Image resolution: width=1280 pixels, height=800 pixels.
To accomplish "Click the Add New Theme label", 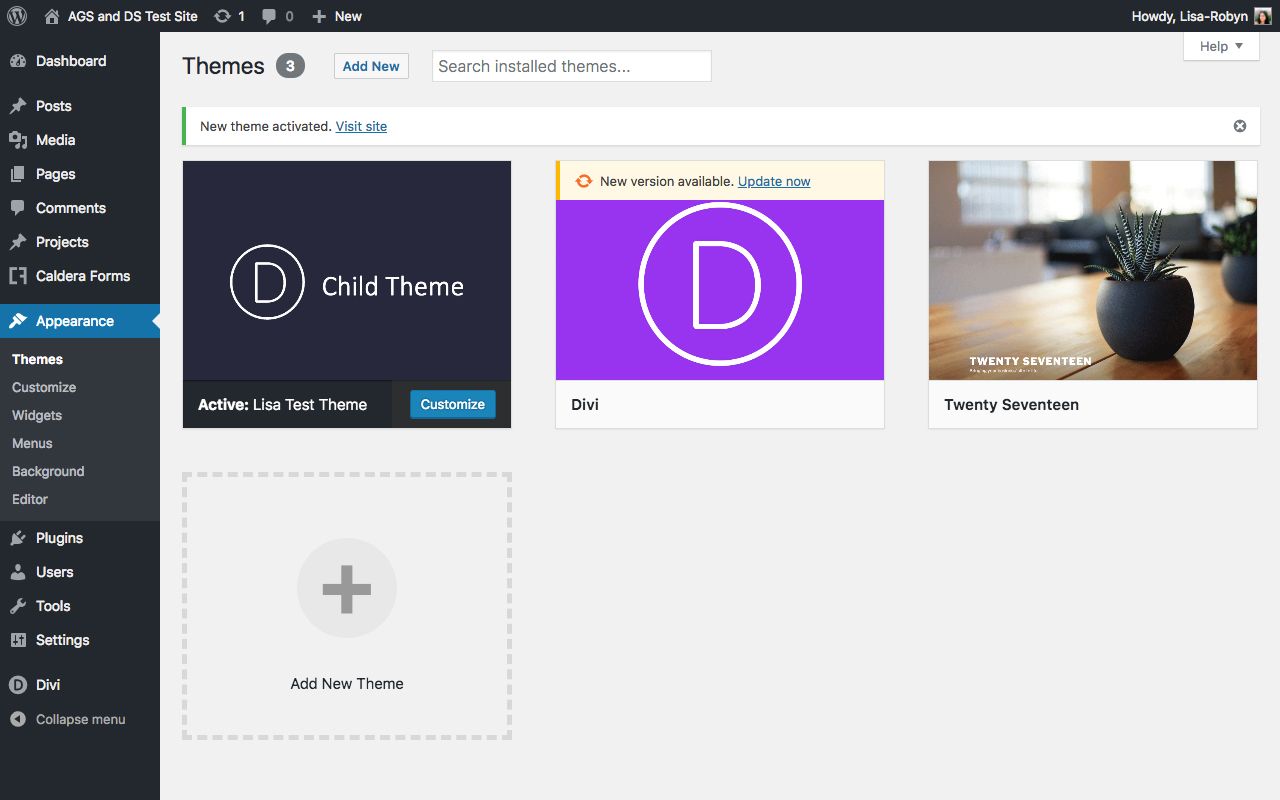I will [347, 684].
